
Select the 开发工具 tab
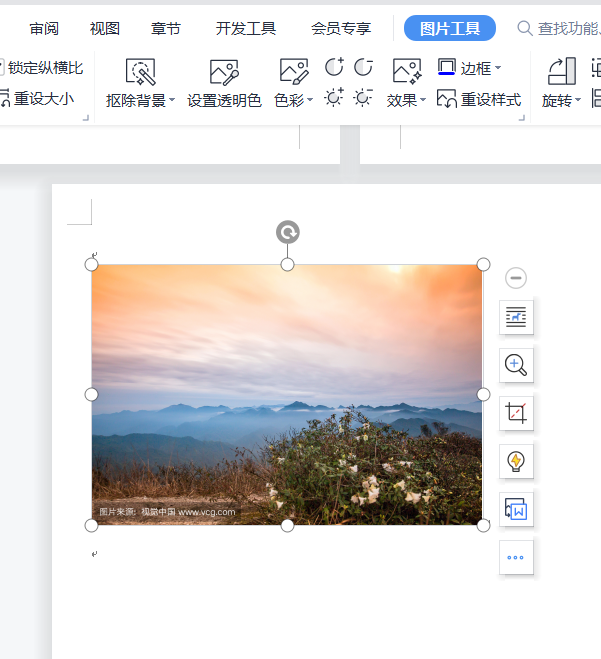point(246,29)
